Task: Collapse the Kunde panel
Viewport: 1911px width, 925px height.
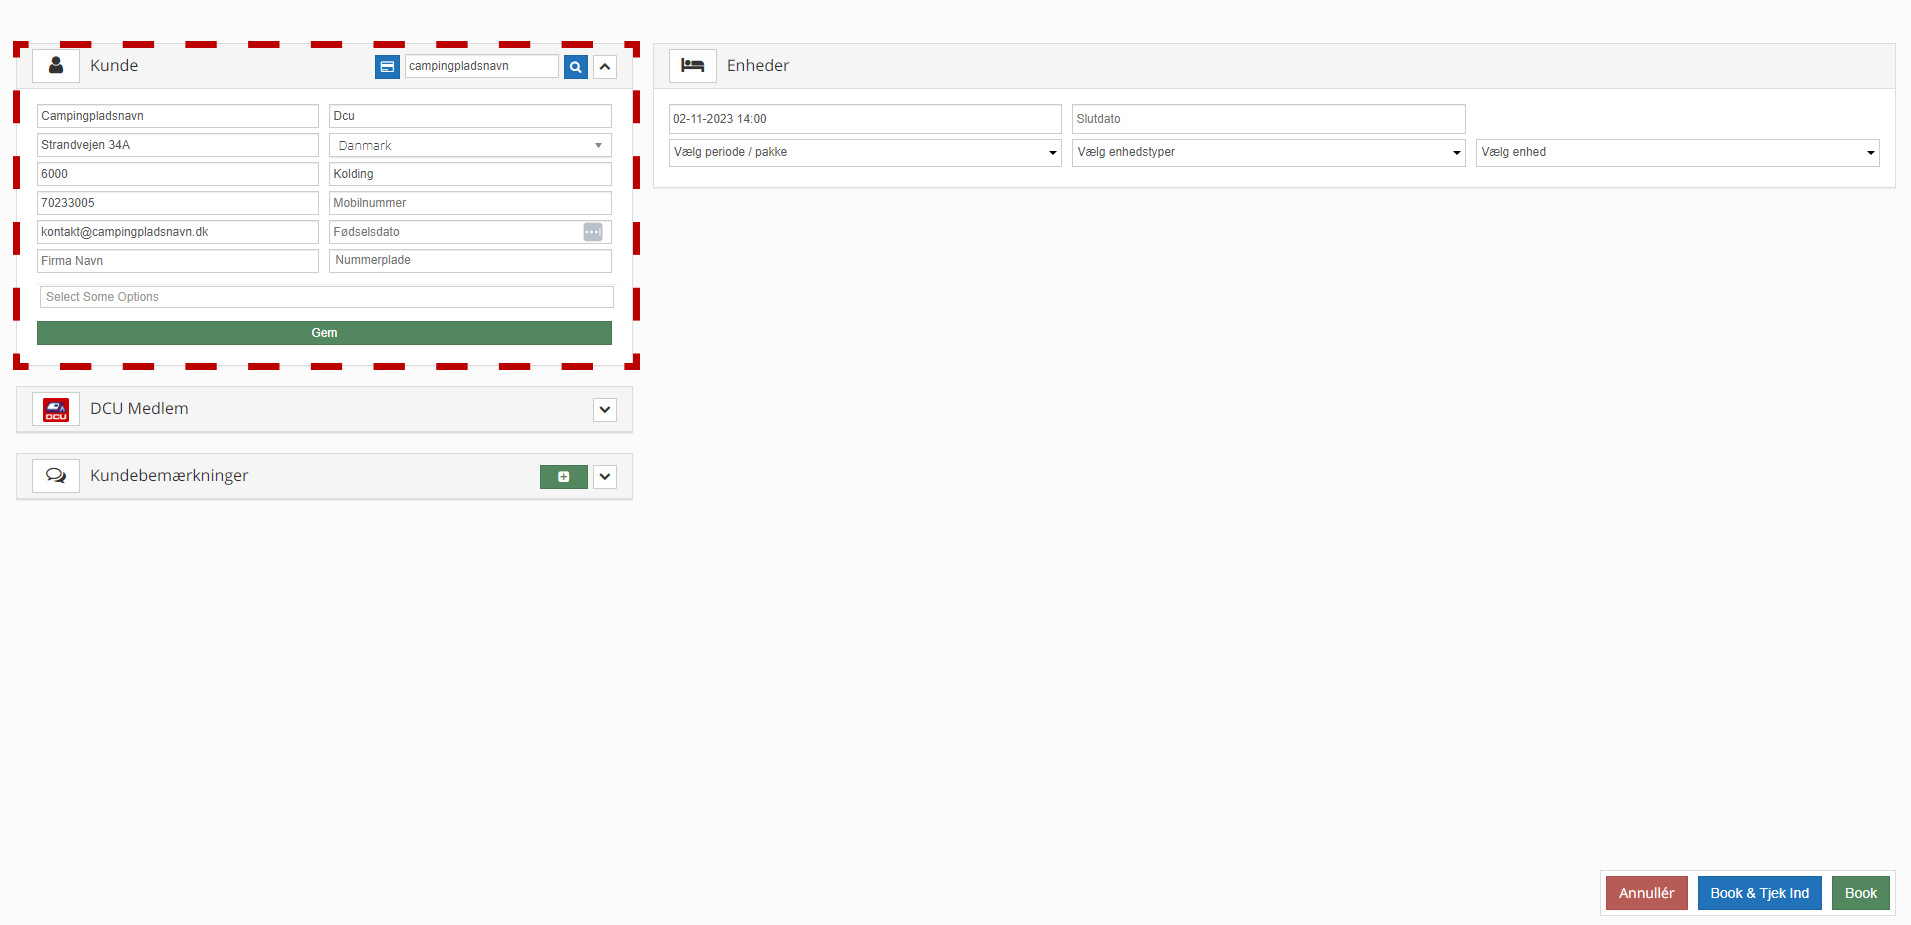Action: 605,67
